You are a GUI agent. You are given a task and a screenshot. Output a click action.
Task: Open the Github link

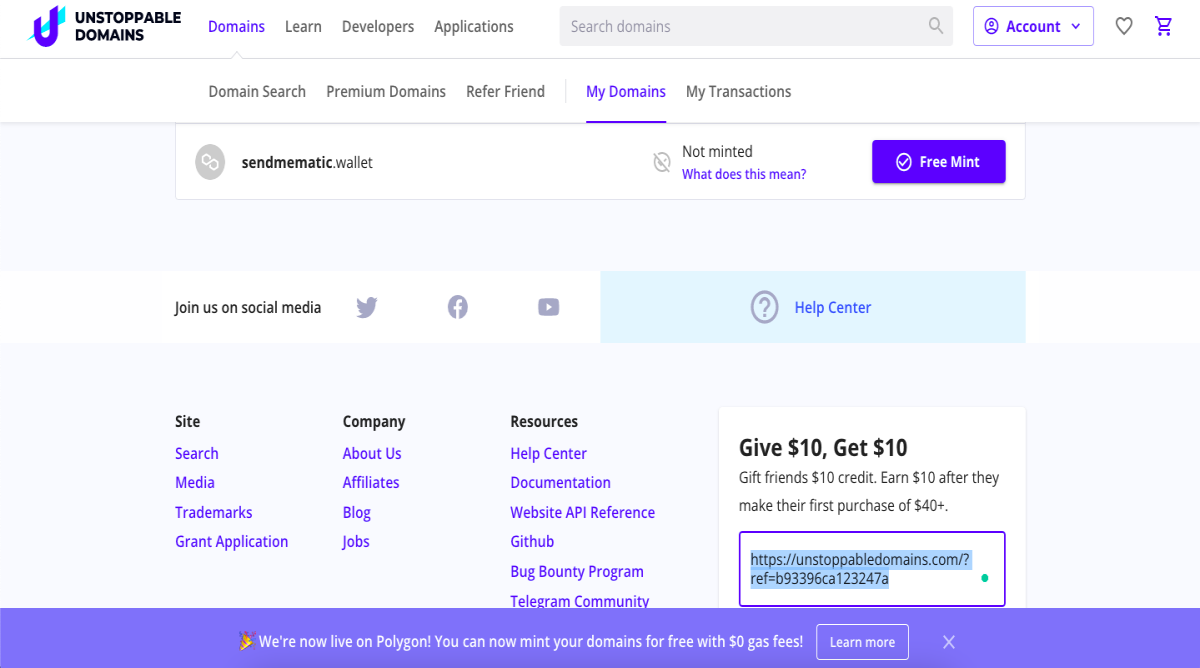(x=532, y=541)
